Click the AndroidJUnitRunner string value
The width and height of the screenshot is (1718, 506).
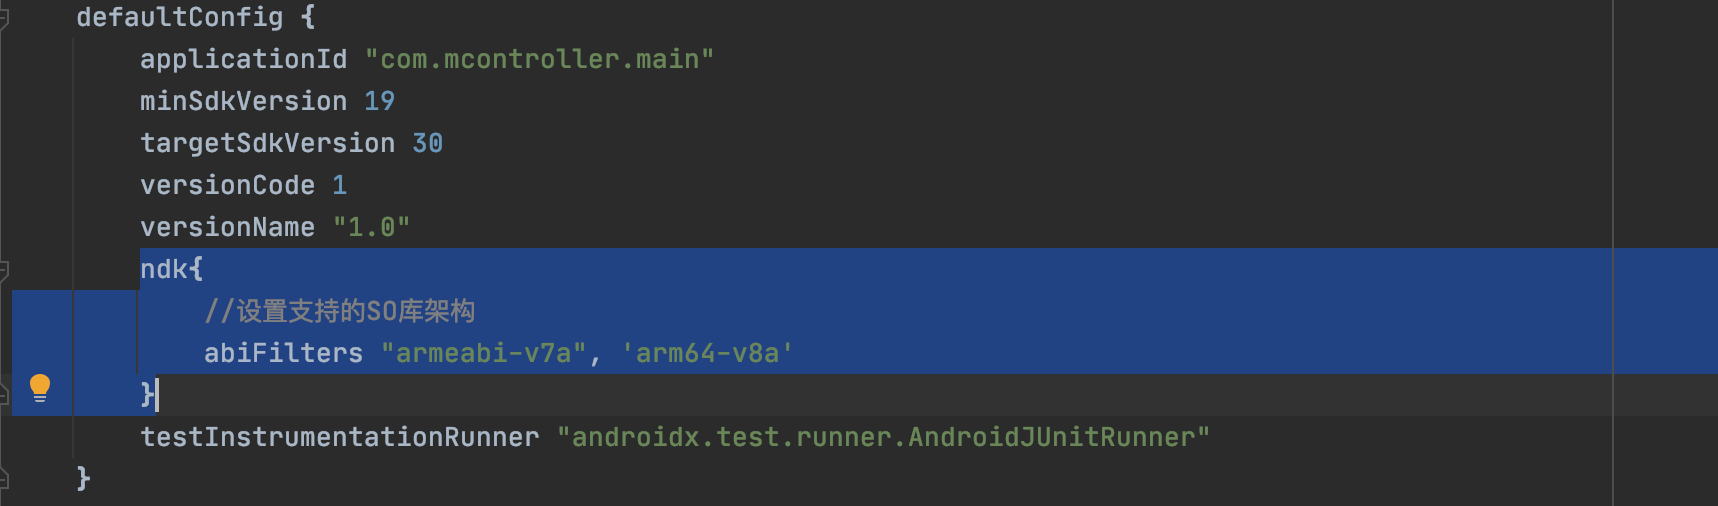coord(883,437)
